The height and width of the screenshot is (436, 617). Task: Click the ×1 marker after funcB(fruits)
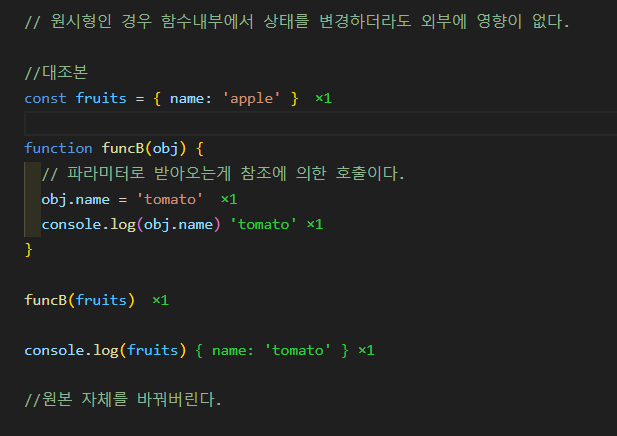(161, 301)
